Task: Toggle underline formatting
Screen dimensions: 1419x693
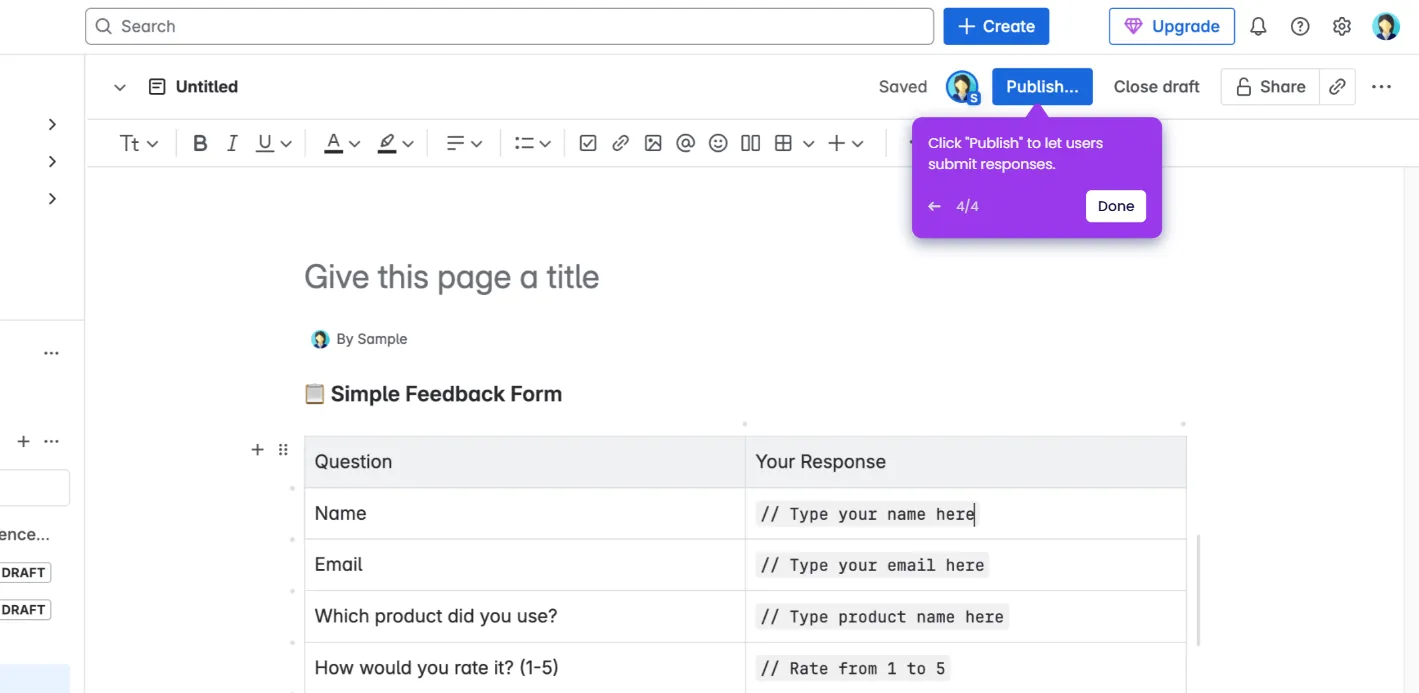Action: (264, 144)
